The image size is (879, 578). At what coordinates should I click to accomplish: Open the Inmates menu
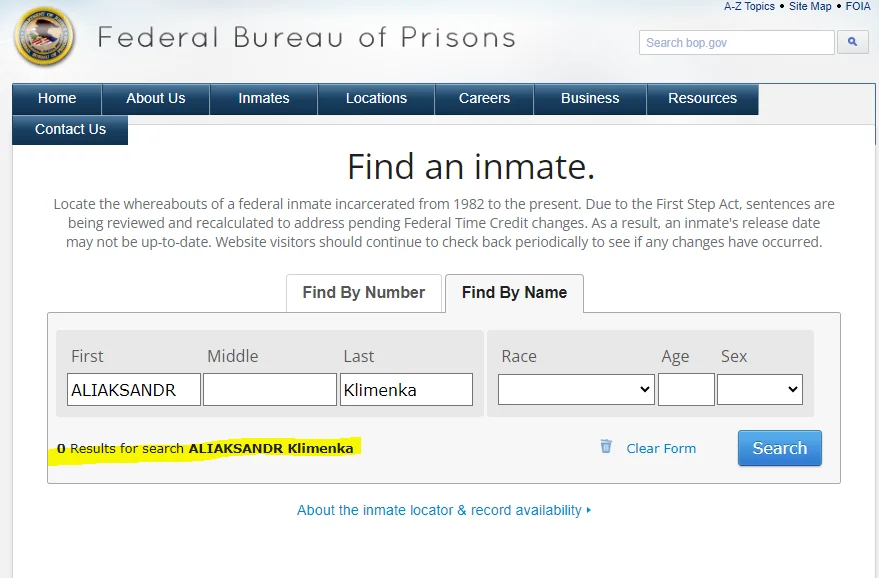coord(263,99)
